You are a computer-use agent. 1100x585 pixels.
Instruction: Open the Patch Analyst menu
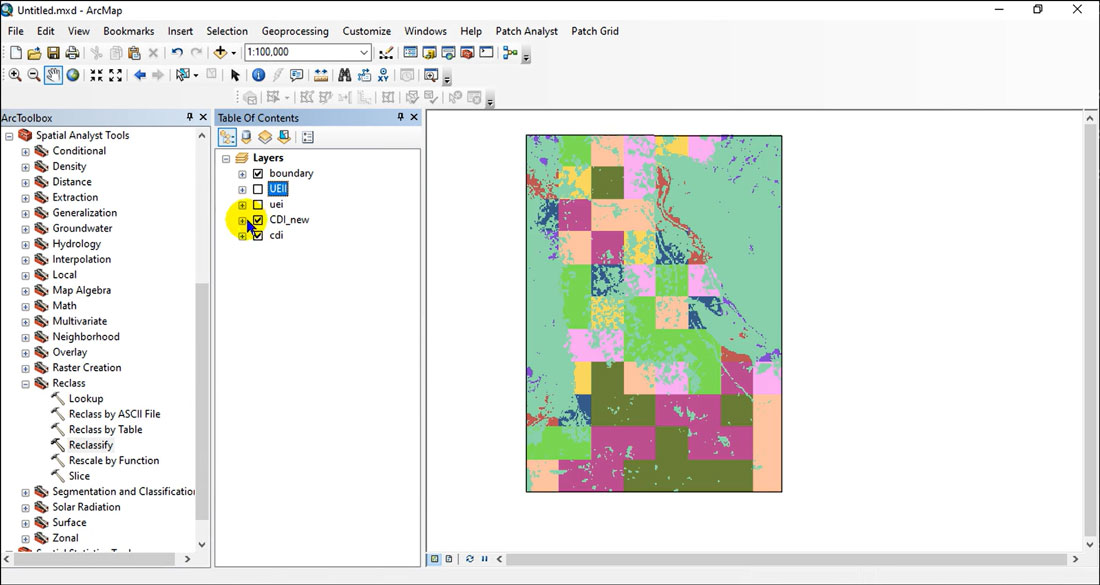point(527,31)
